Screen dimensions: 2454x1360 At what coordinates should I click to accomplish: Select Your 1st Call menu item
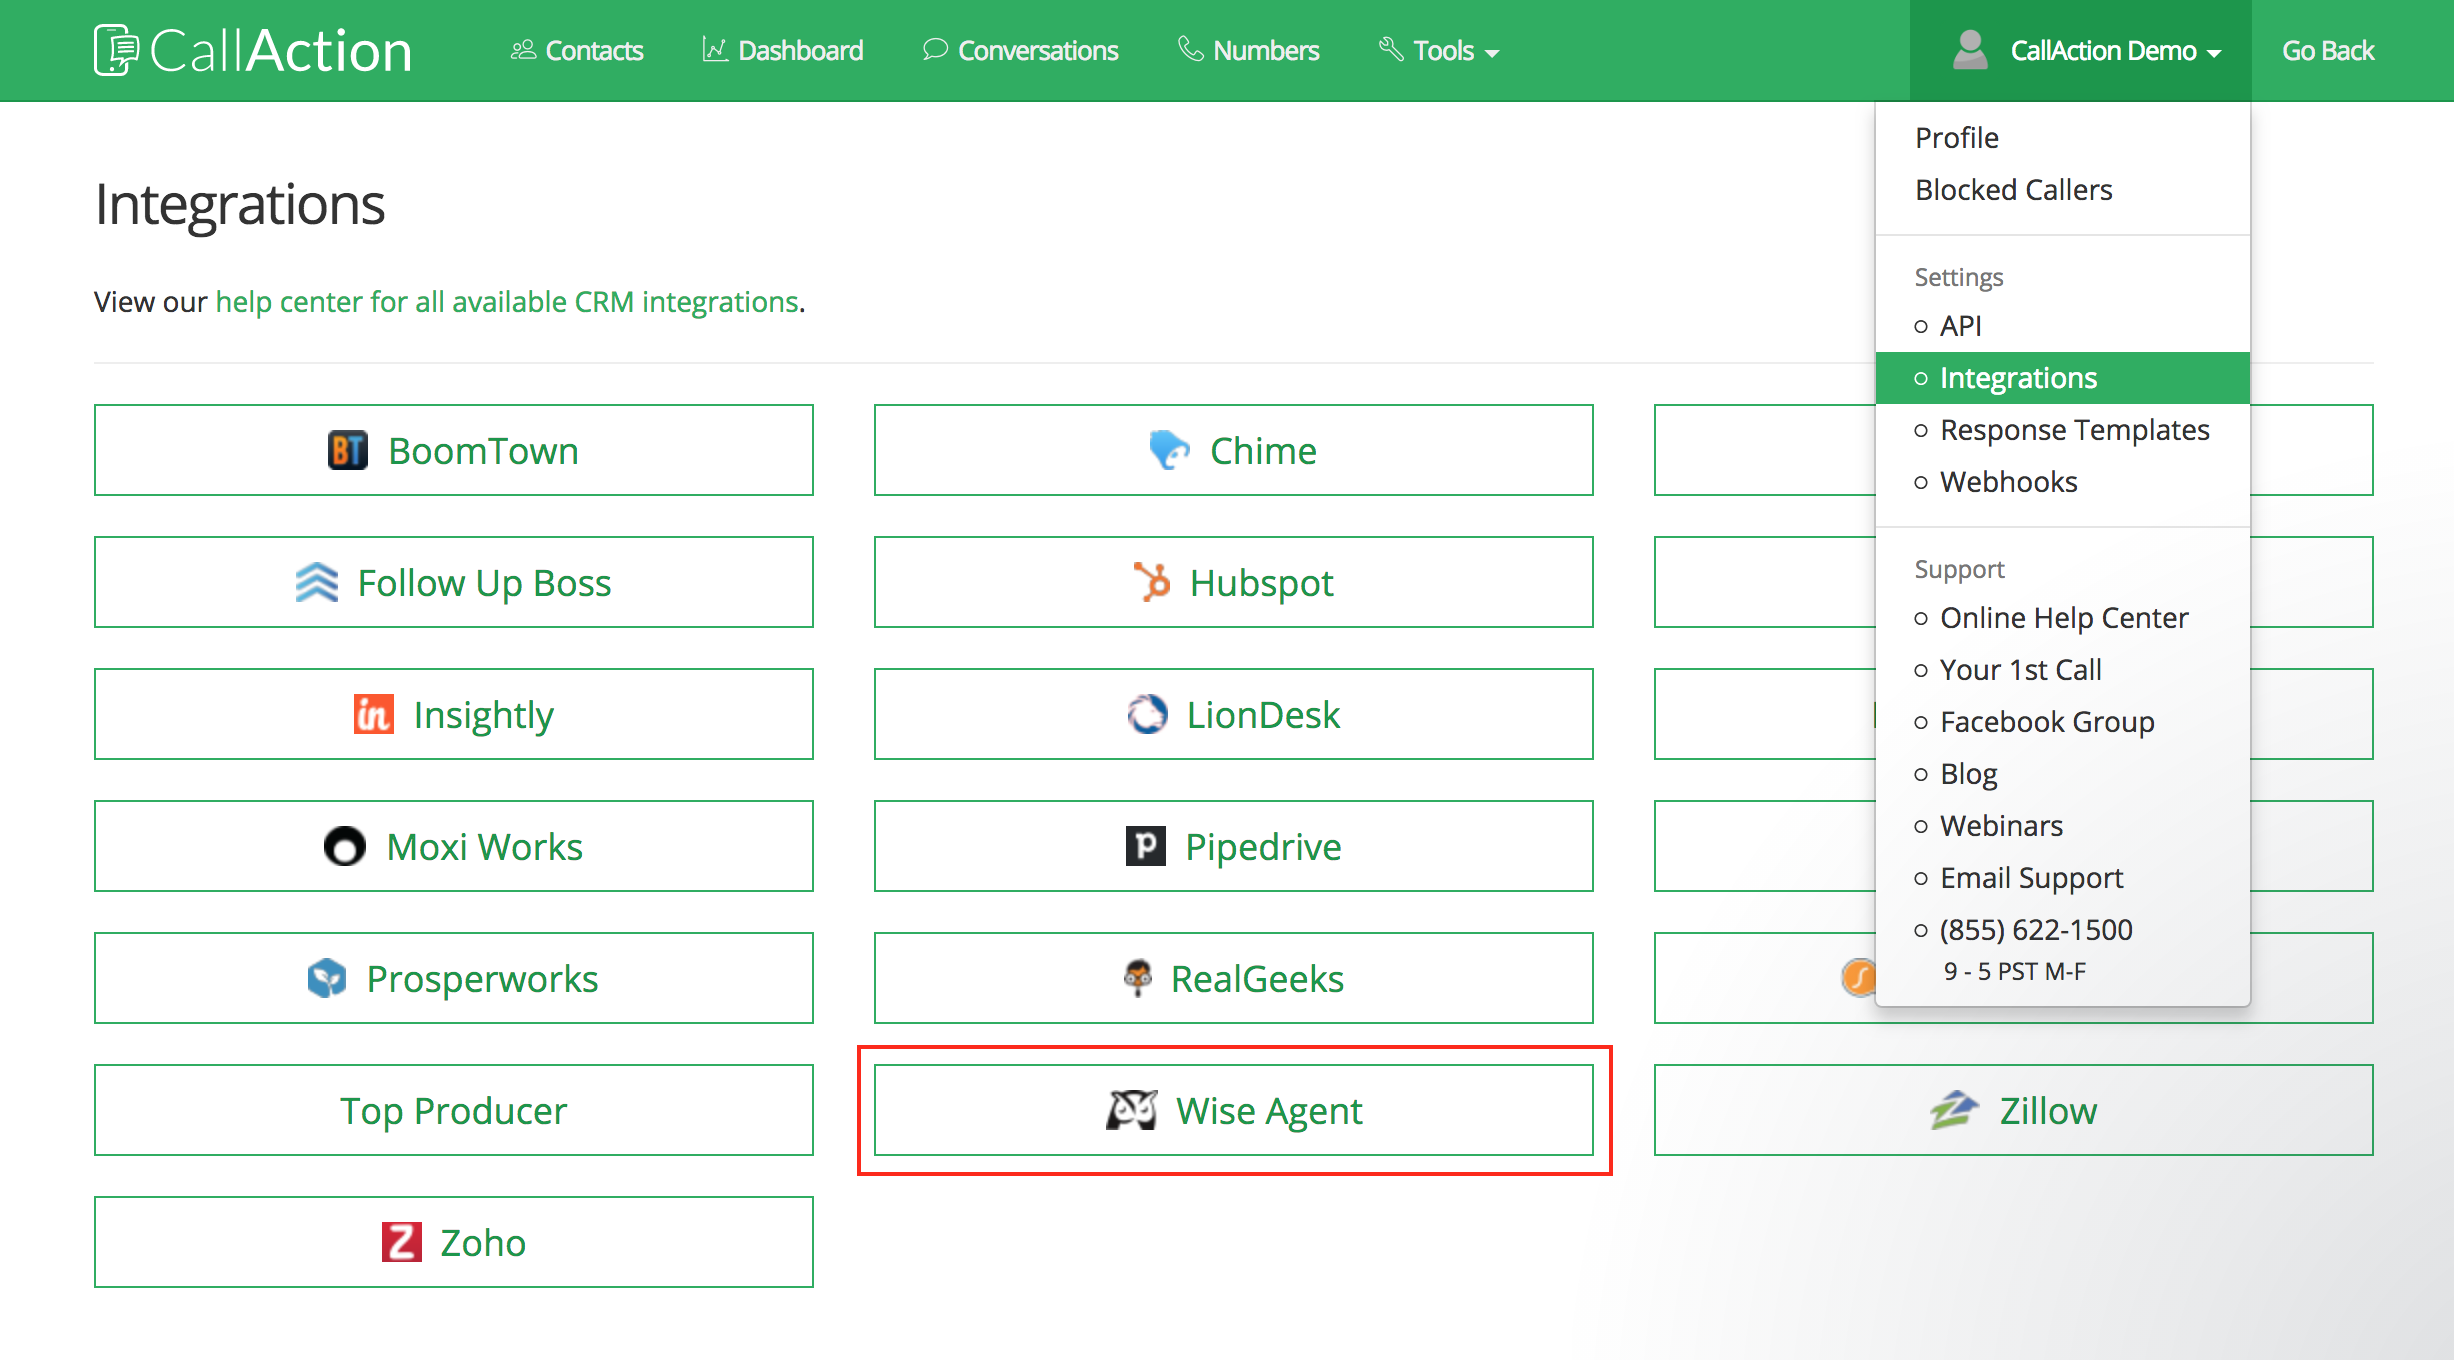coord(2063,670)
